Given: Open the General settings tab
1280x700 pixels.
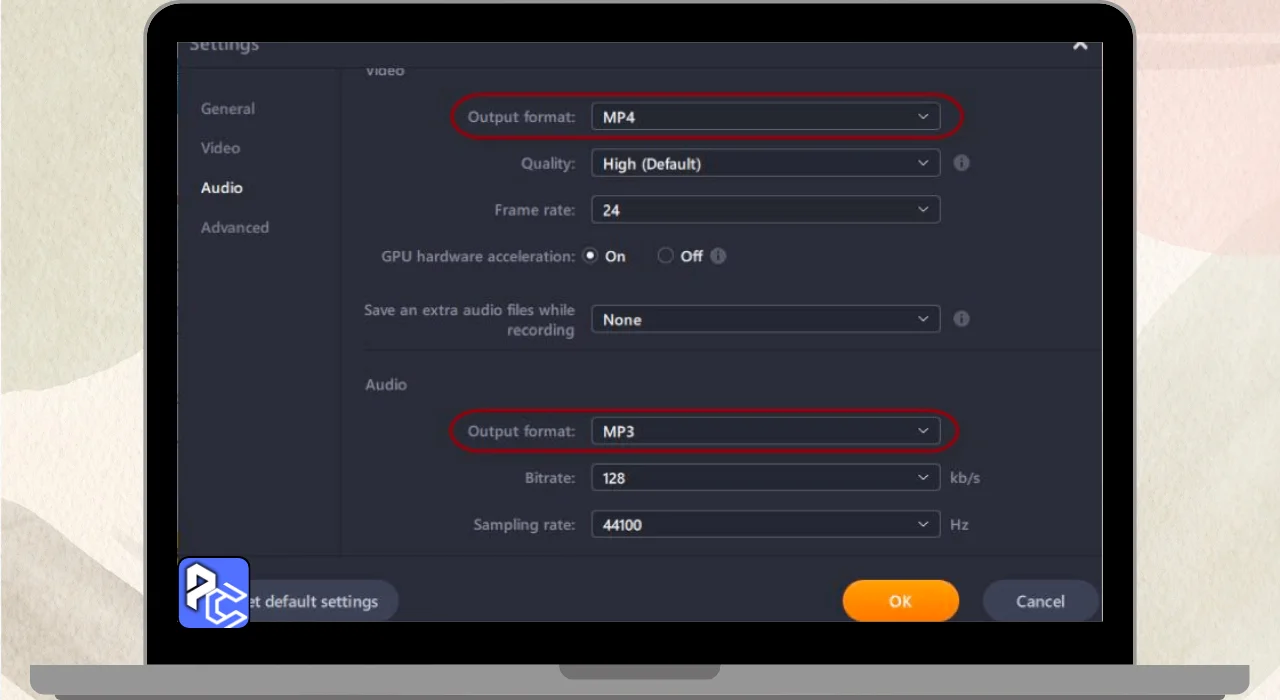Looking at the screenshot, I should (x=227, y=109).
